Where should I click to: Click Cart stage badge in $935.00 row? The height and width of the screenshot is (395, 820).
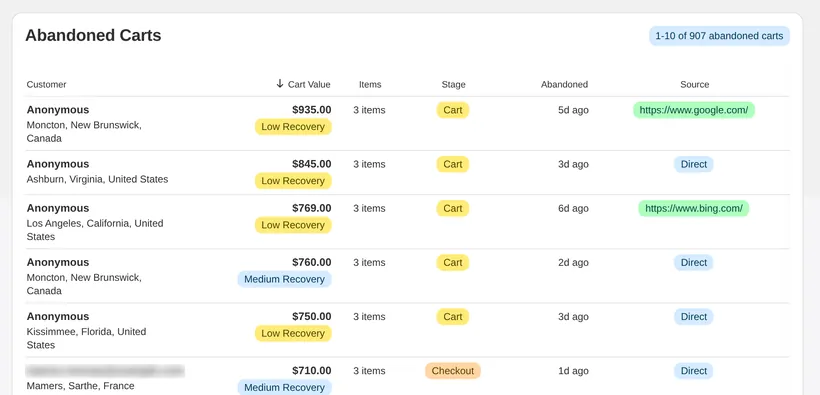pos(453,110)
